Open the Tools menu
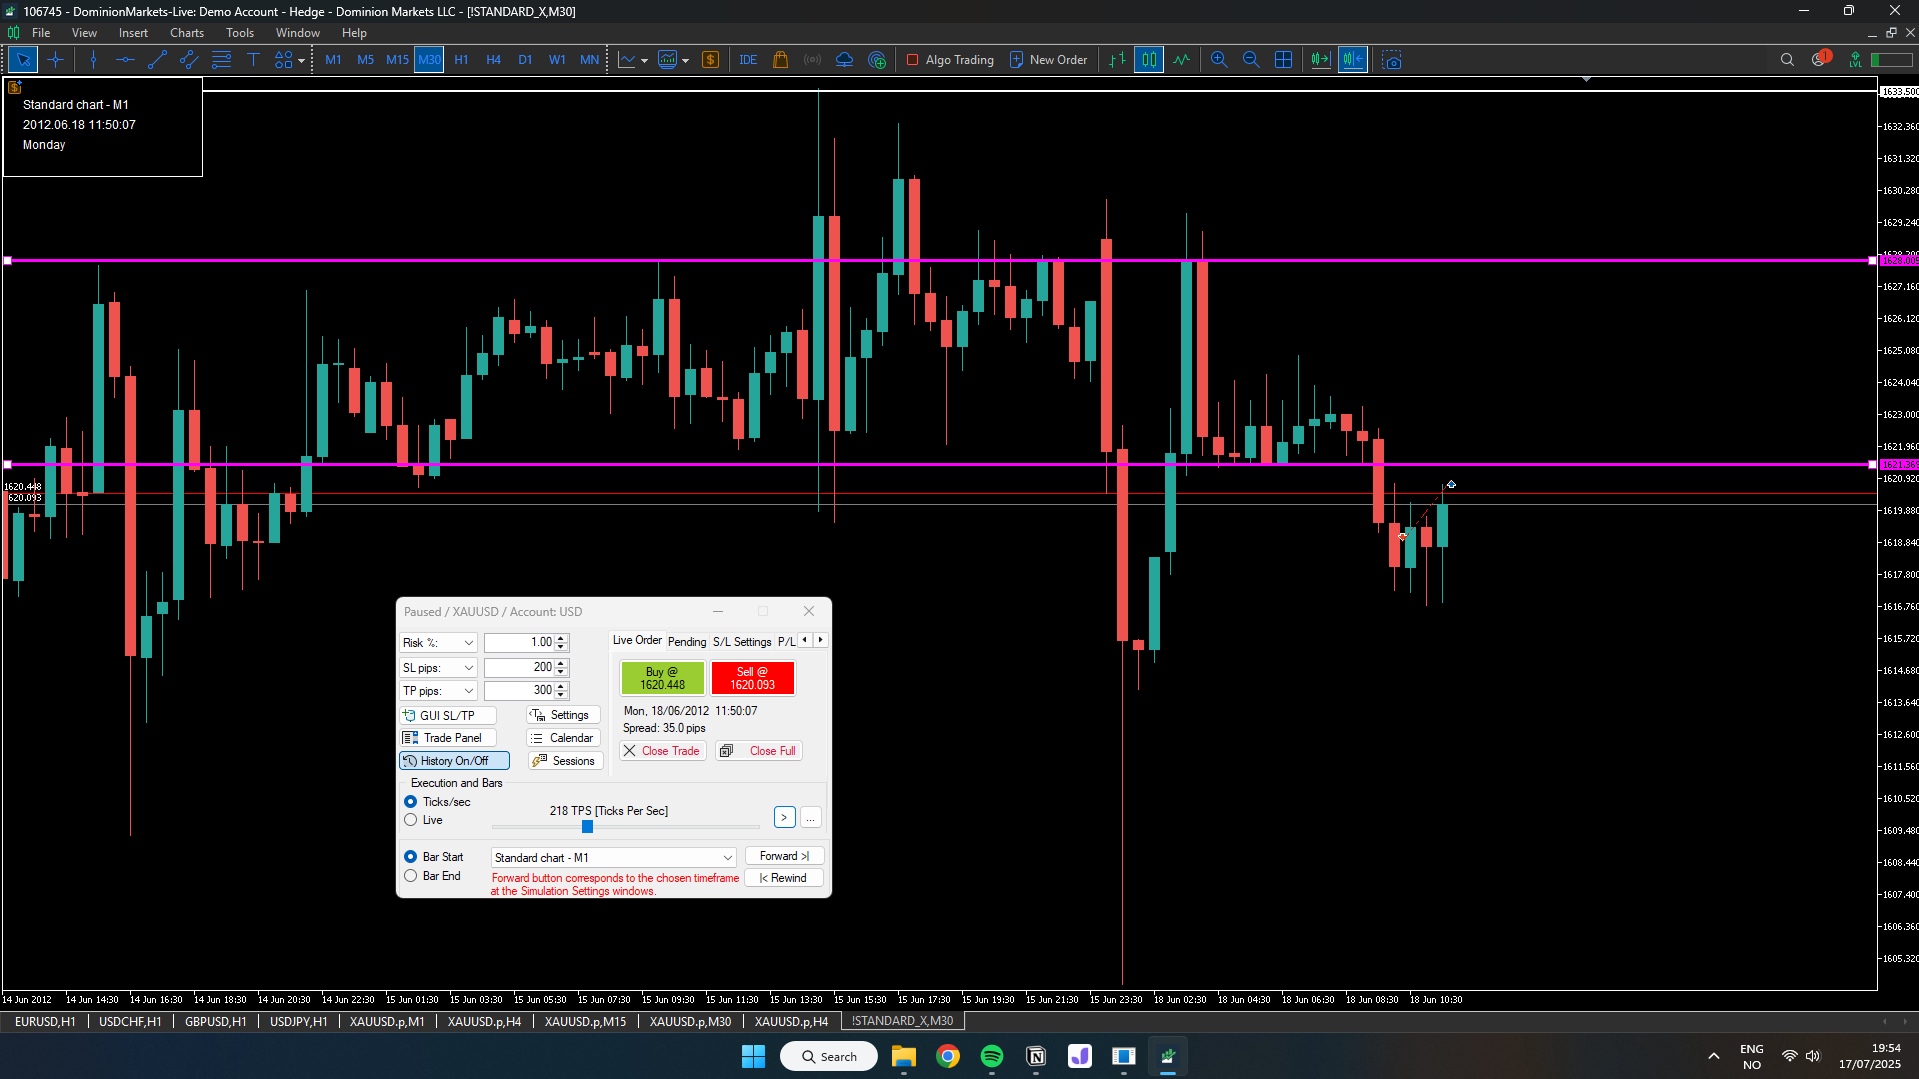This screenshot has height=1079, width=1919. pos(240,33)
